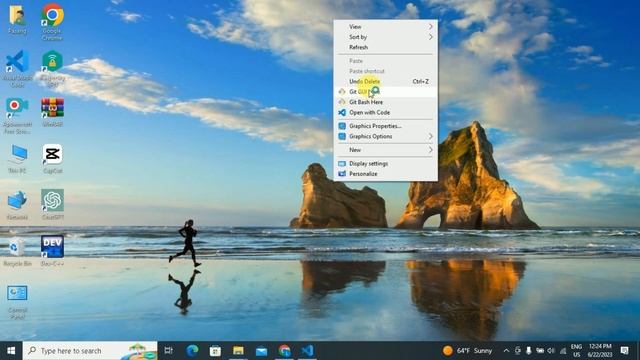Open the clock showing 12:24 PM
The height and width of the screenshot is (360, 640).
pyautogui.click(x=600, y=351)
